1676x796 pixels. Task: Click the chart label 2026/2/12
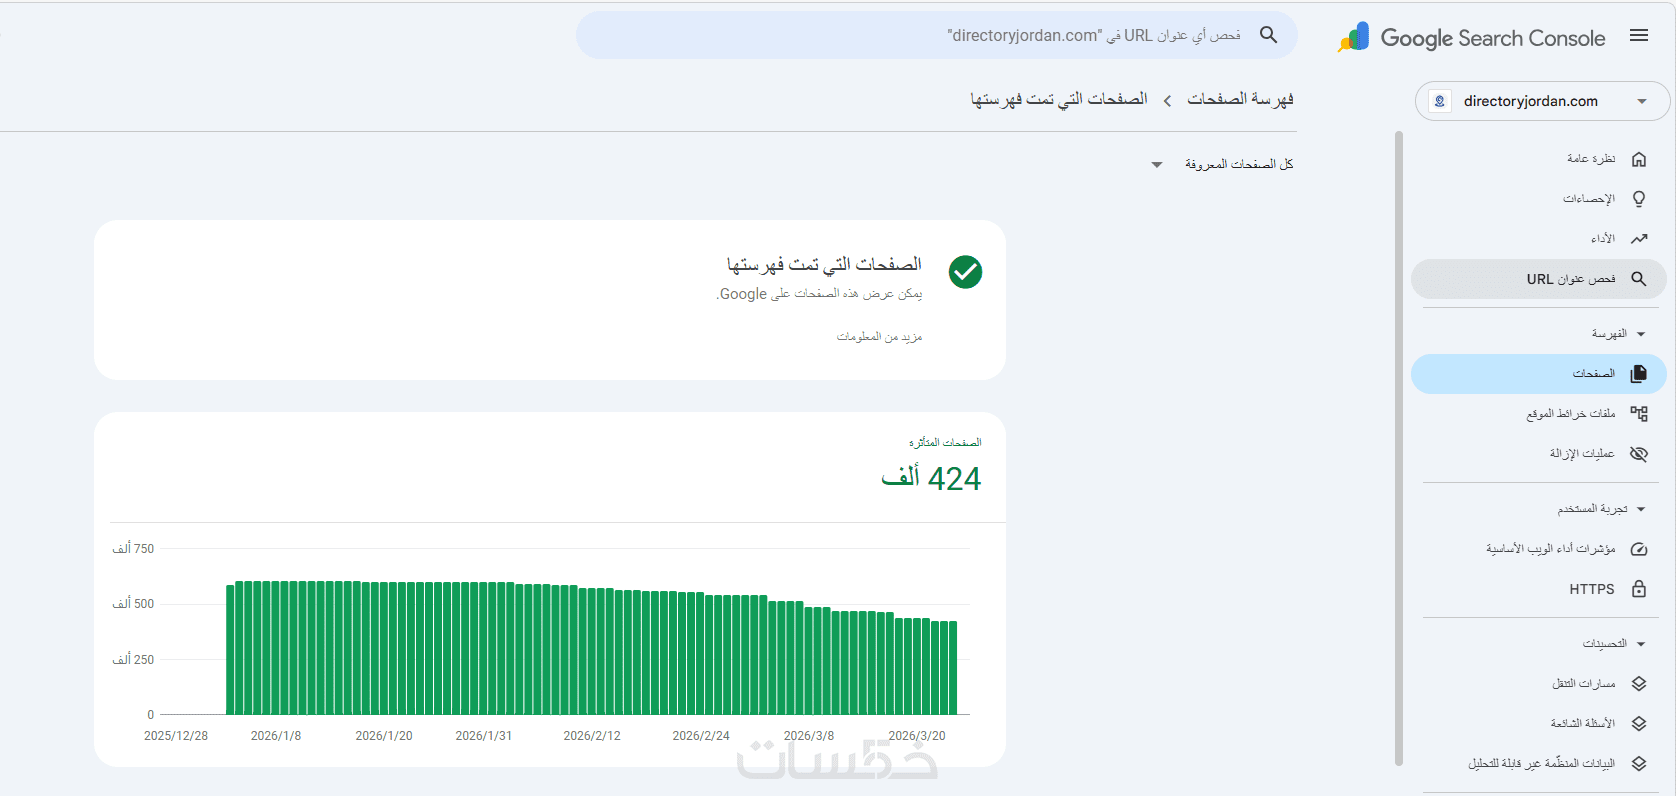pos(592,736)
